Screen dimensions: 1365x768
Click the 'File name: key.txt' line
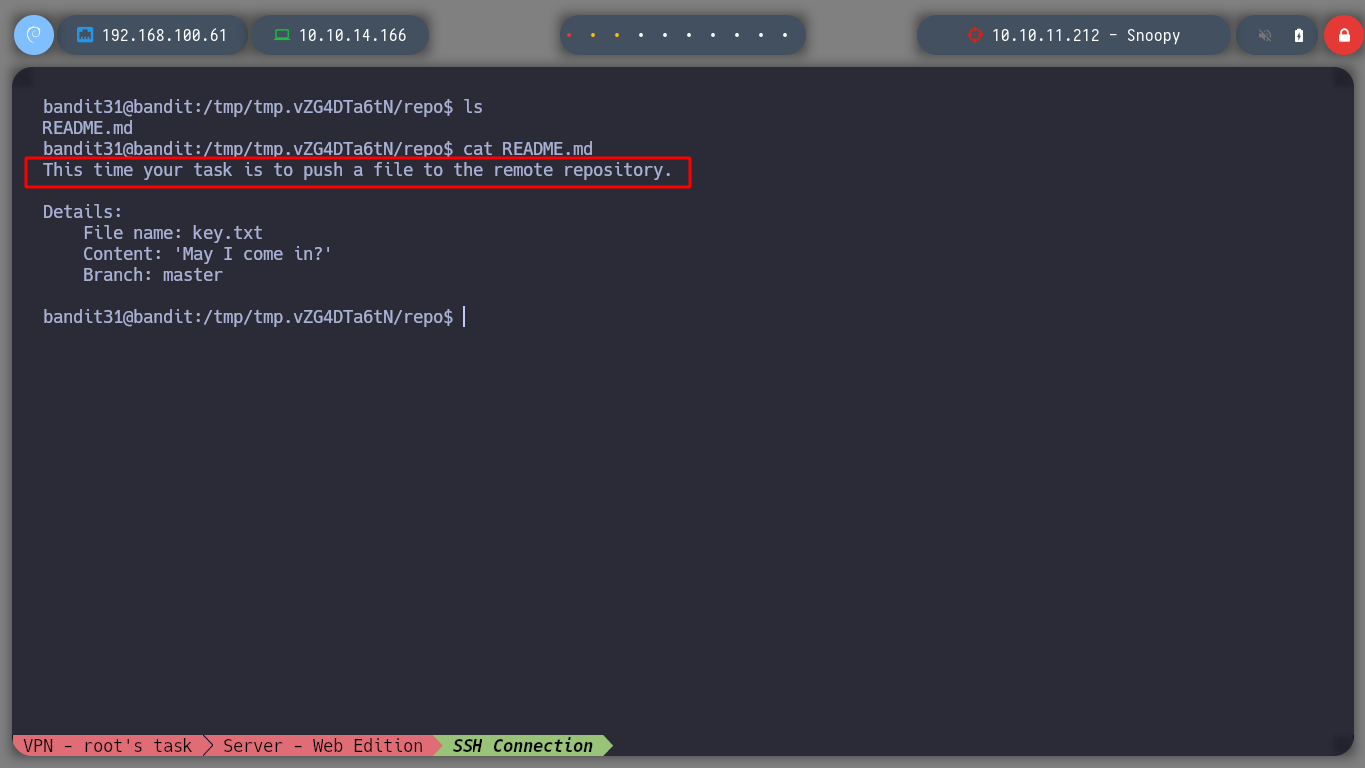(173, 233)
